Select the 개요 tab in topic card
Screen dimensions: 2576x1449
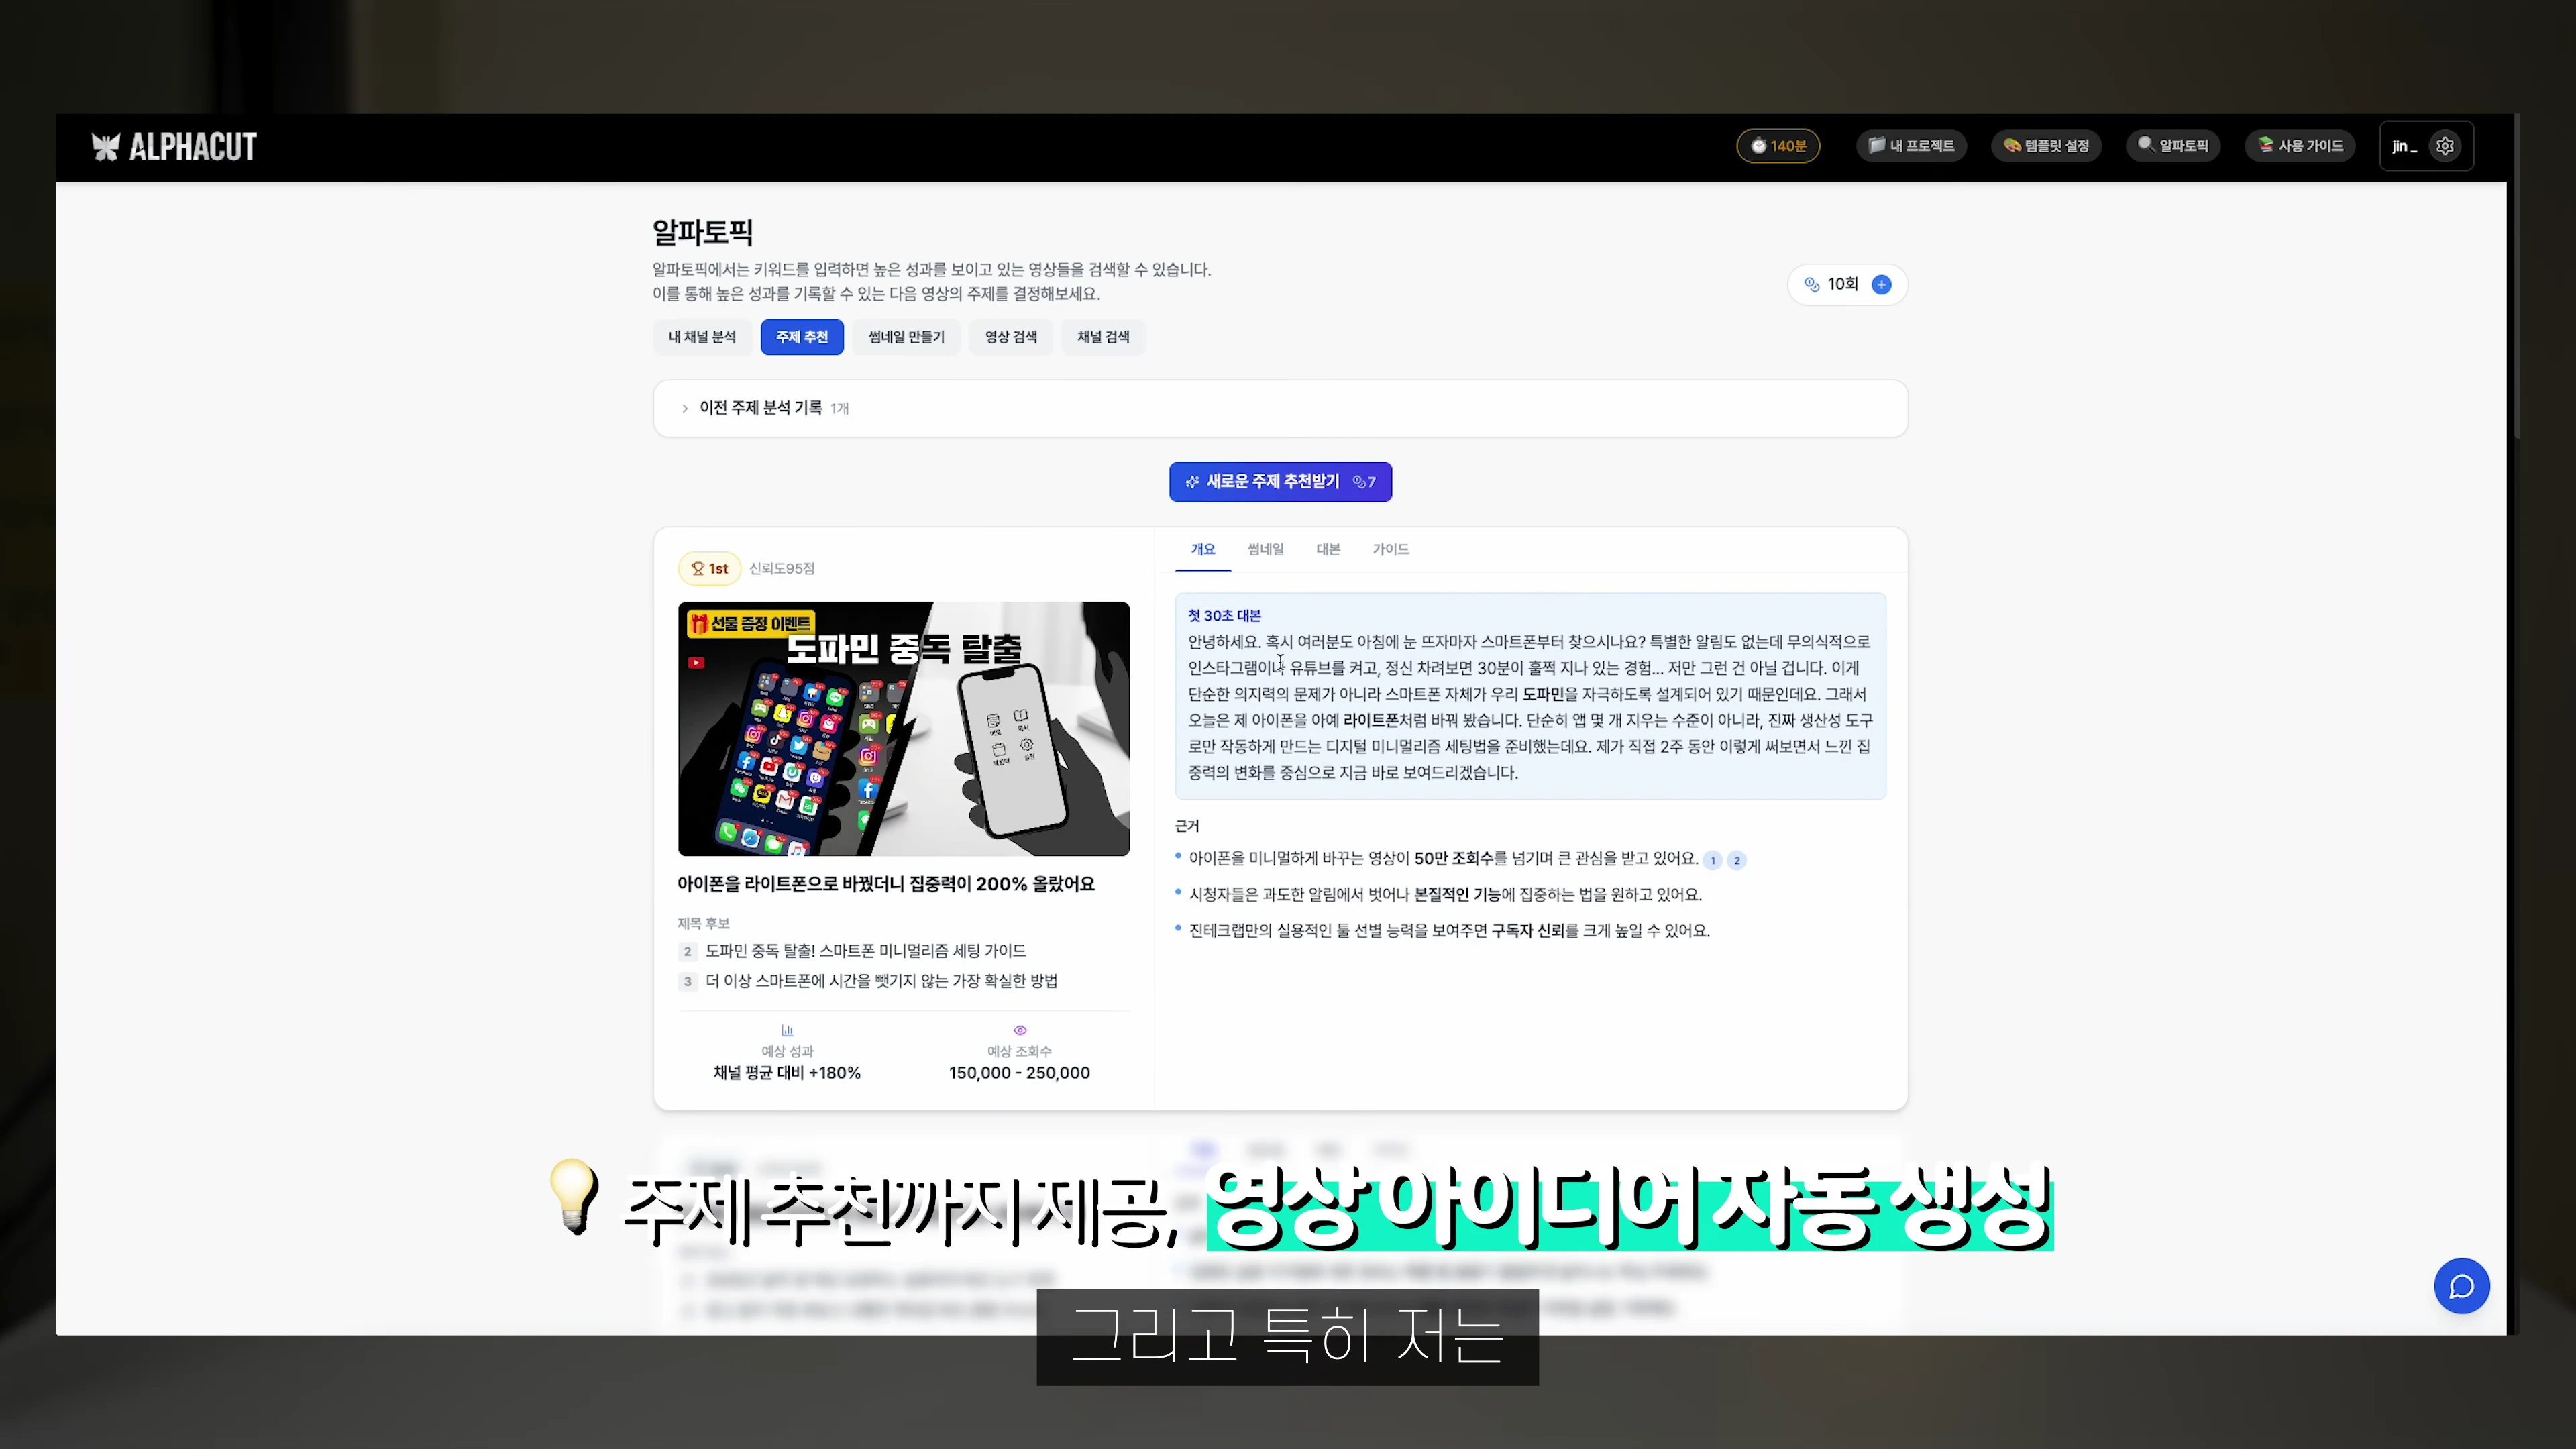(1203, 549)
